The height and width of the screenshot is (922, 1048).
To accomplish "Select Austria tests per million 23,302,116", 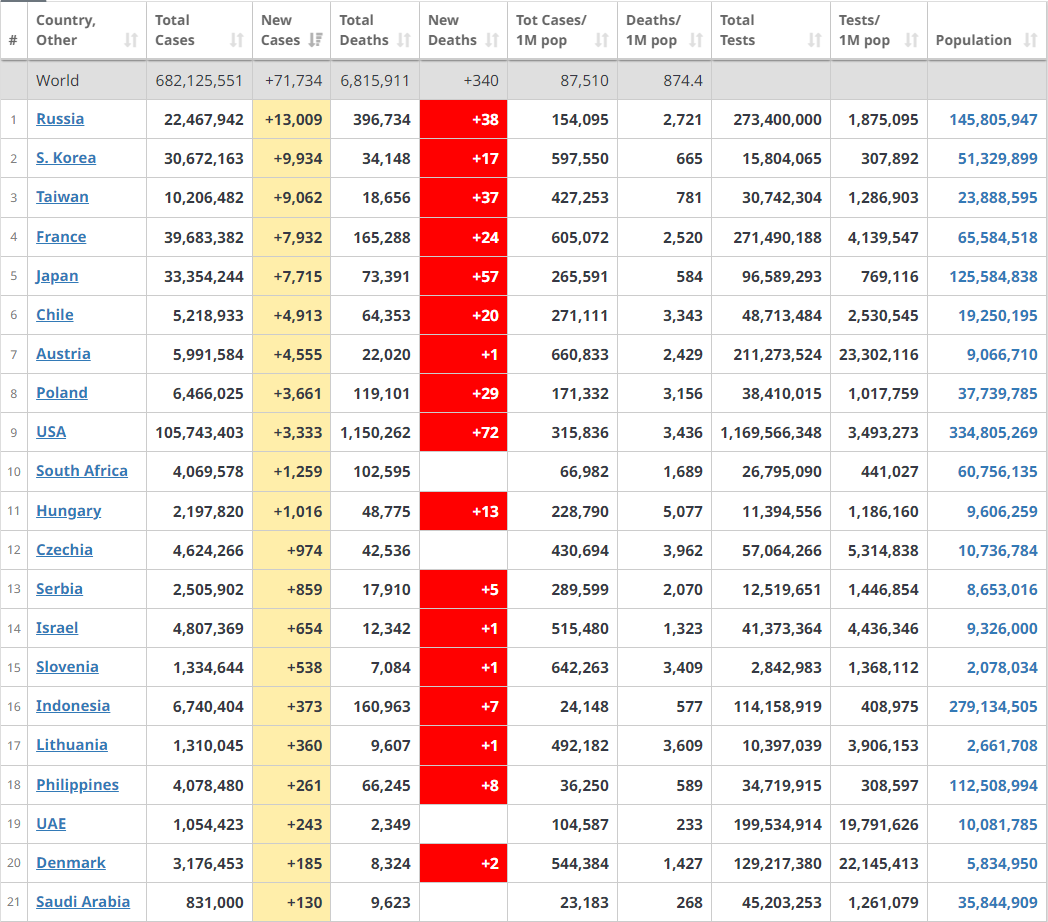I will pyautogui.click(x=878, y=354).
